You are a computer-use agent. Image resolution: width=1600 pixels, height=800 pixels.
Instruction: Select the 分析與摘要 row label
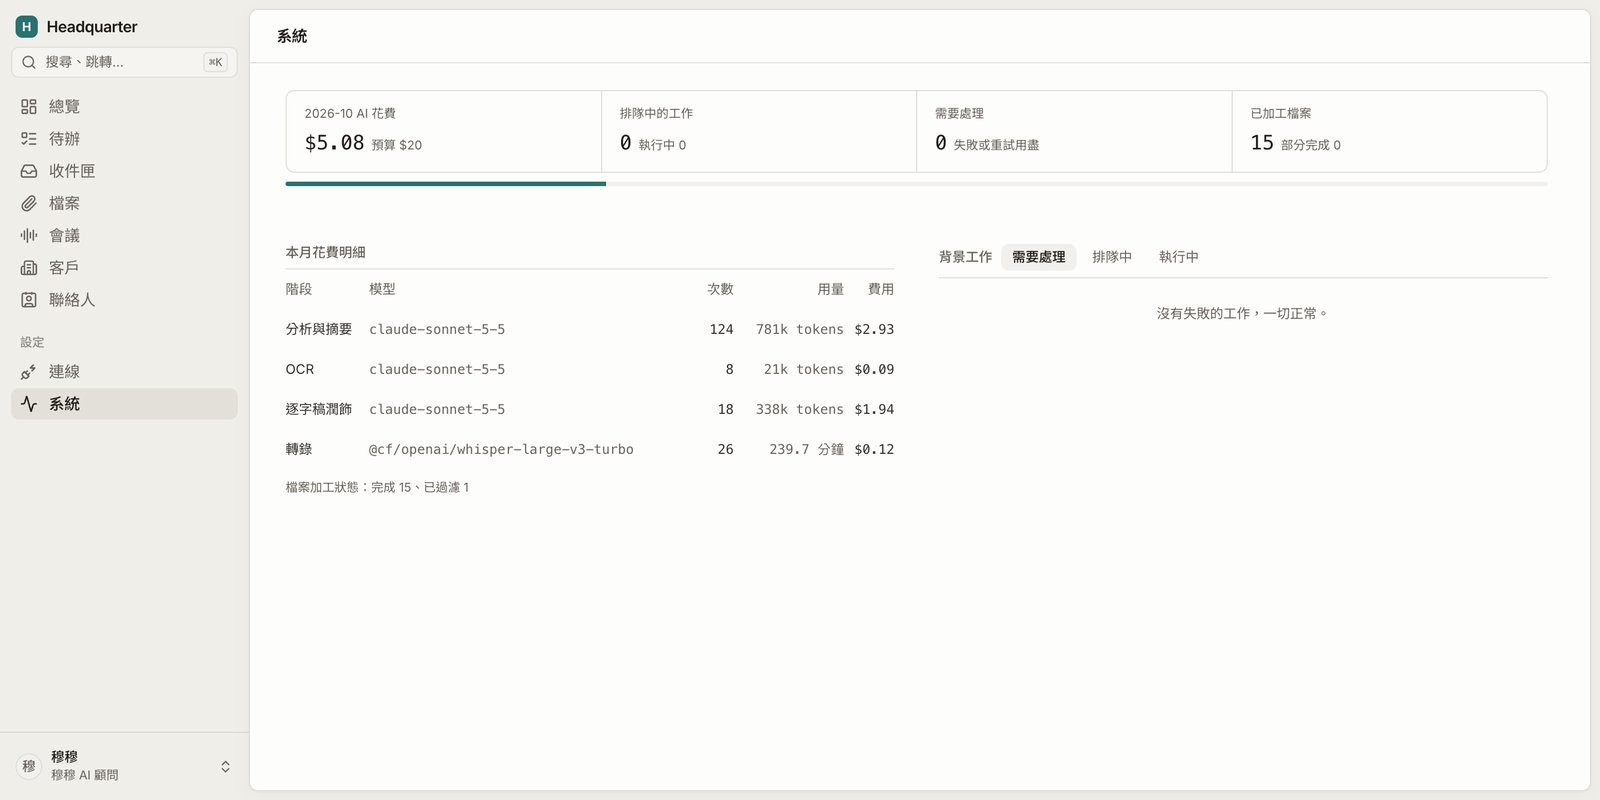[x=319, y=329]
